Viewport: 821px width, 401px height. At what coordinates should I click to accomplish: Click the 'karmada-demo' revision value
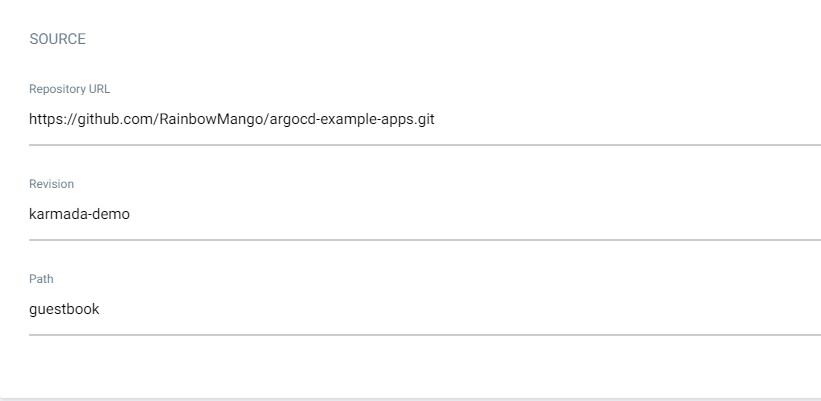[x=79, y=214]
